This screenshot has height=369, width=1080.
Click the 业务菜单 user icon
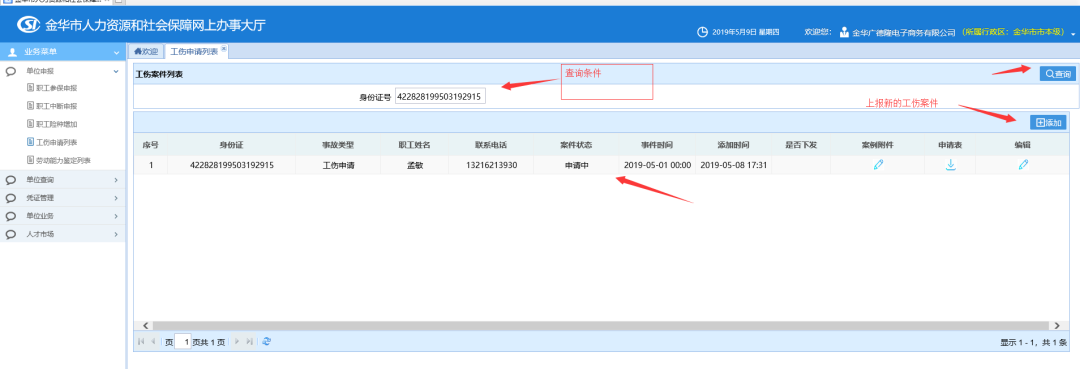click(12, 52)
